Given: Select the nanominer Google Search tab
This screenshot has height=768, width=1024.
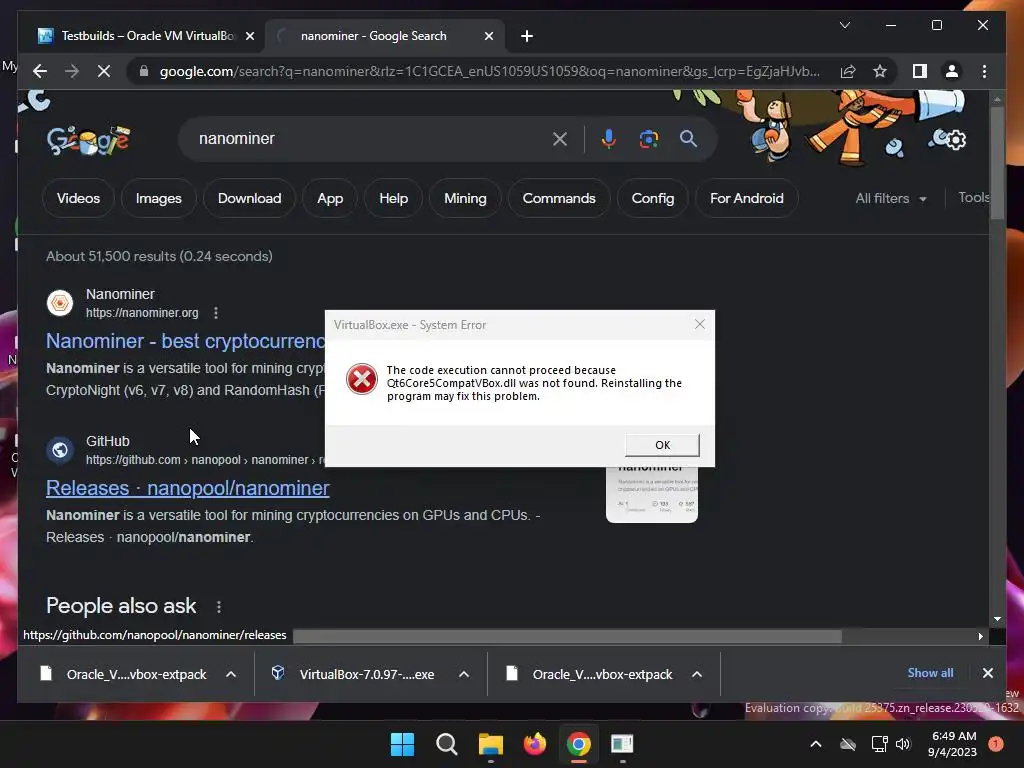Looking at the screenshot, I should [x=374, y=36].
